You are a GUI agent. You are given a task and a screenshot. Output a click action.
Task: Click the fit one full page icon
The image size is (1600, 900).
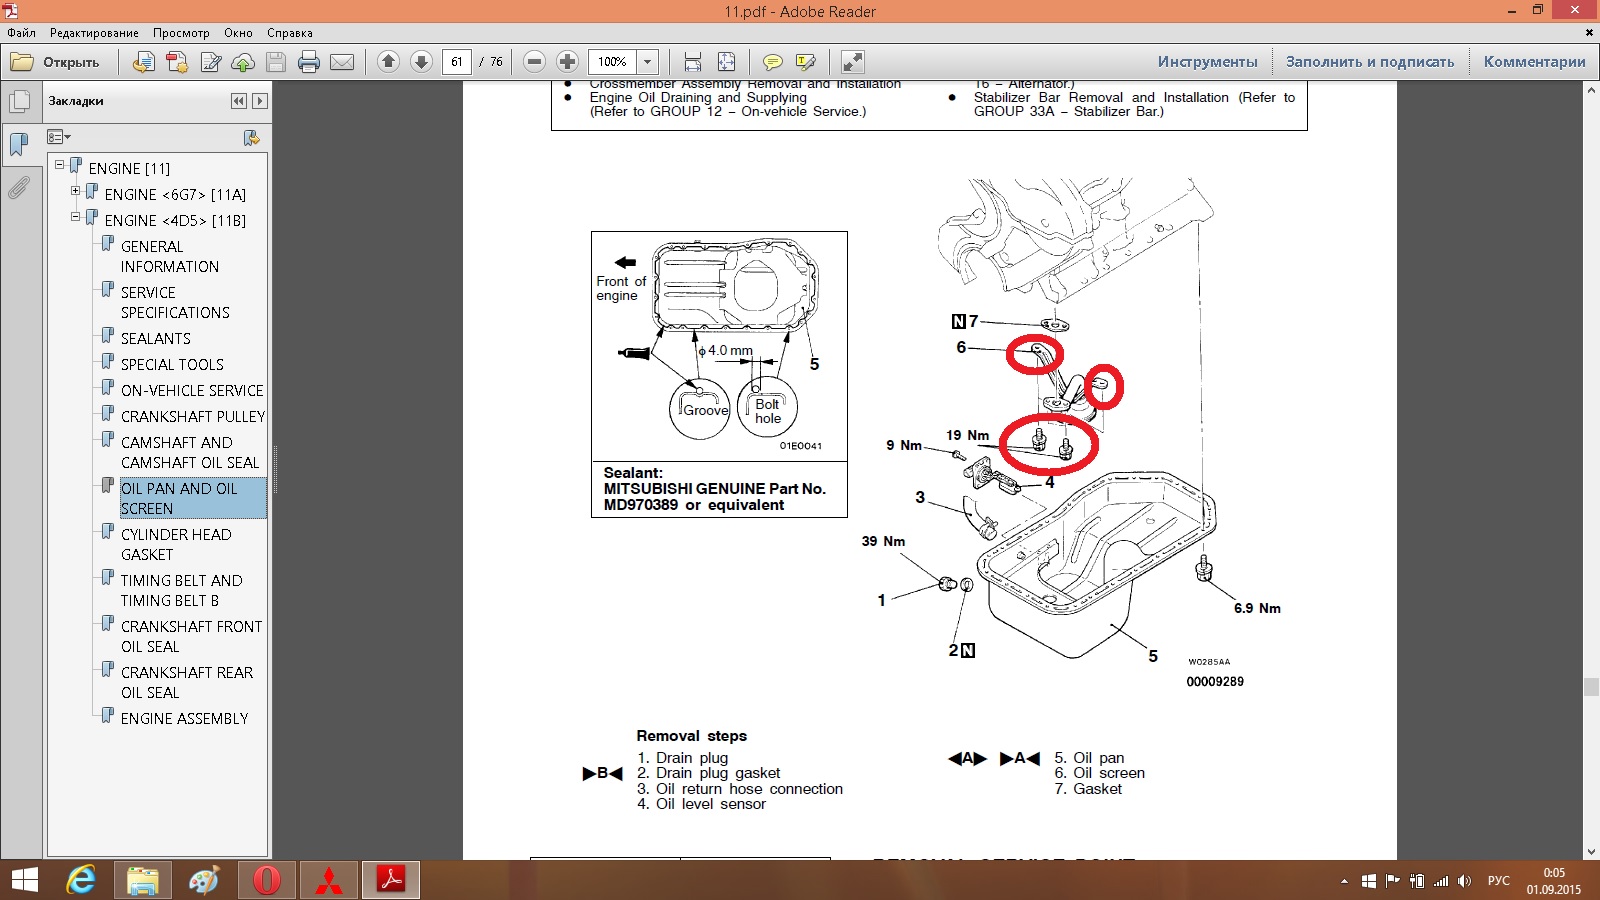726,62
